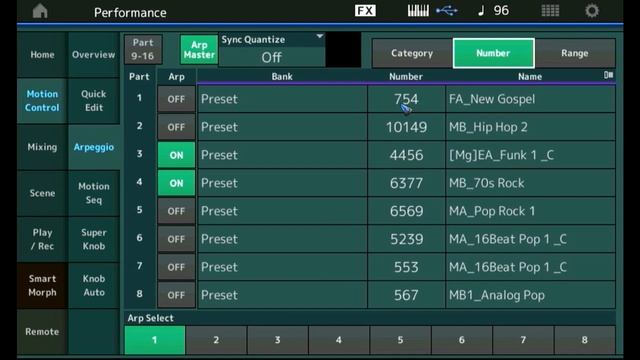
Task: Select Arp Select 3
Action: tap(278, 340)
